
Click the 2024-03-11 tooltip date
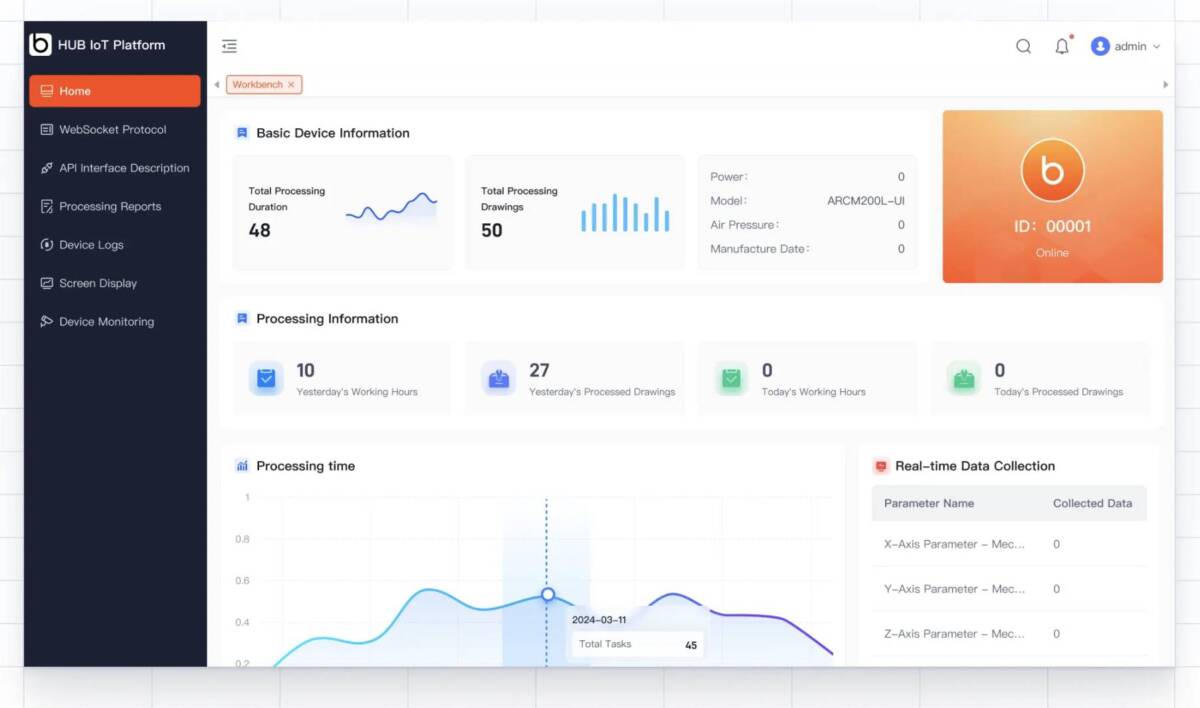point(599,620)
